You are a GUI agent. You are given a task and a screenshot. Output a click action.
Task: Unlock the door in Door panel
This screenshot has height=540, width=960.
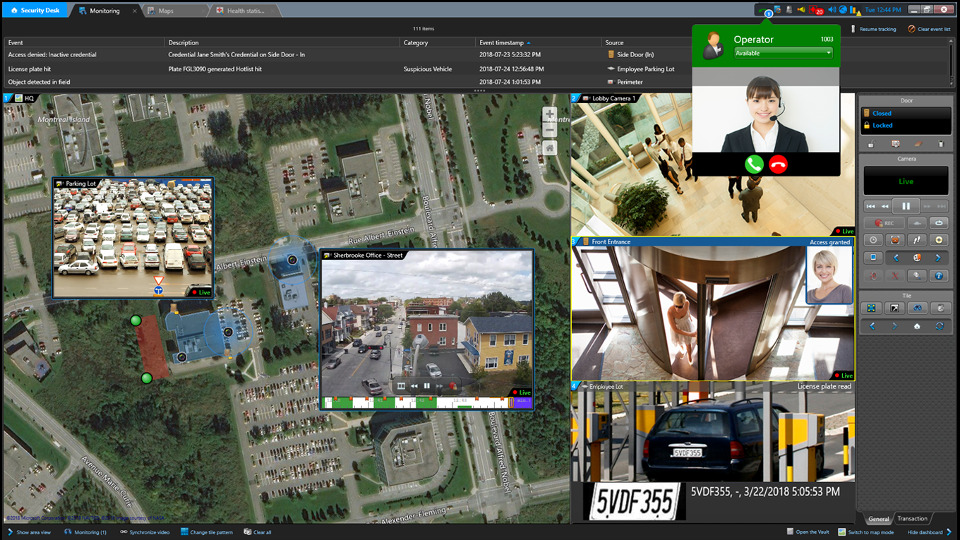click(x=871, y=144)
